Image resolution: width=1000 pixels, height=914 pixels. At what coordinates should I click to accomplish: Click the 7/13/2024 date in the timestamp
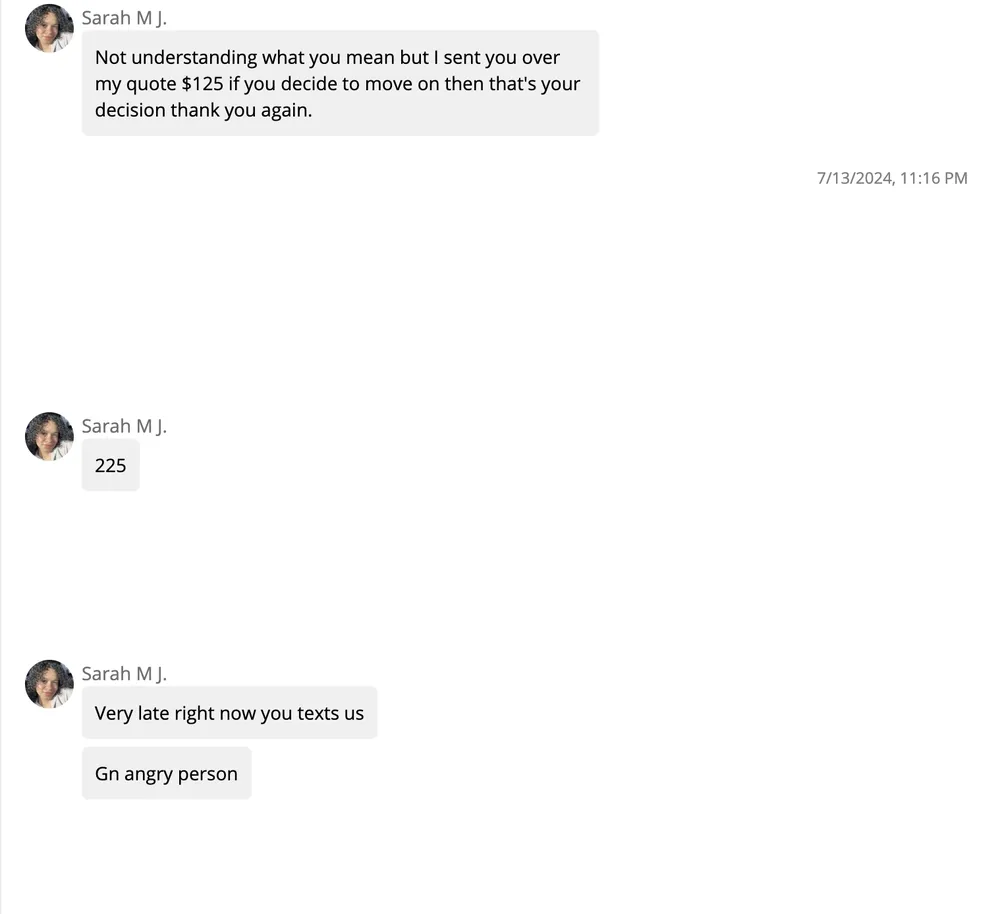[854, 178]
